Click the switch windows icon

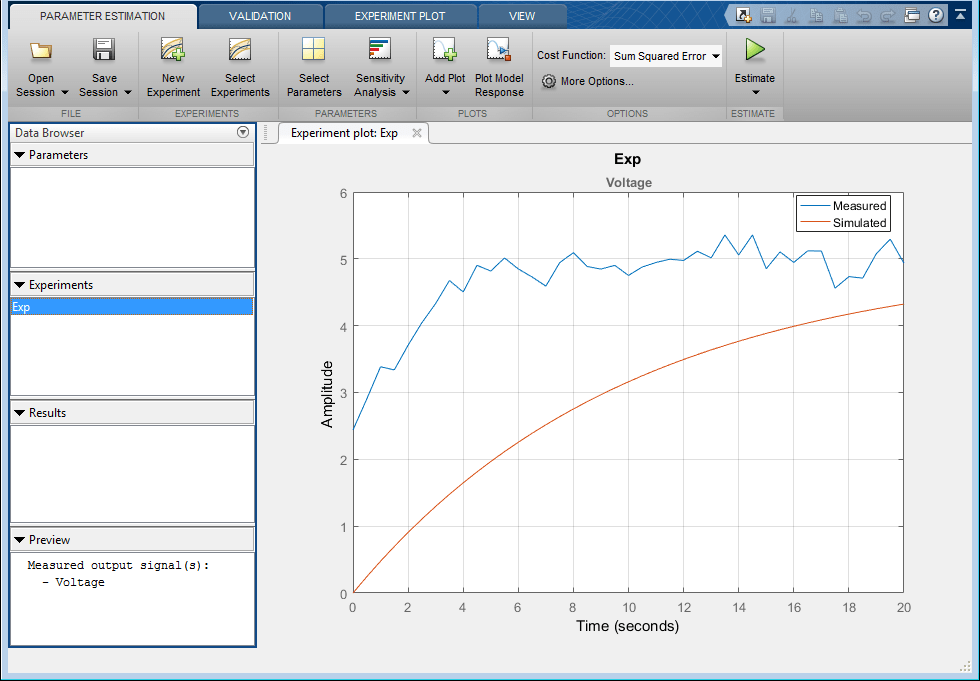point(912,15)
